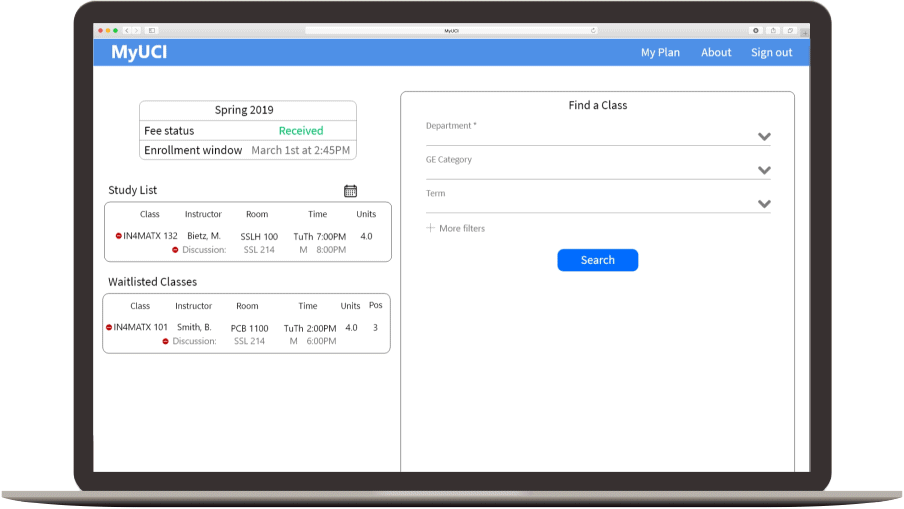This screenshot has height=509, width=904.
Task: Click room PCB 1100
Action: pos(250,328)
